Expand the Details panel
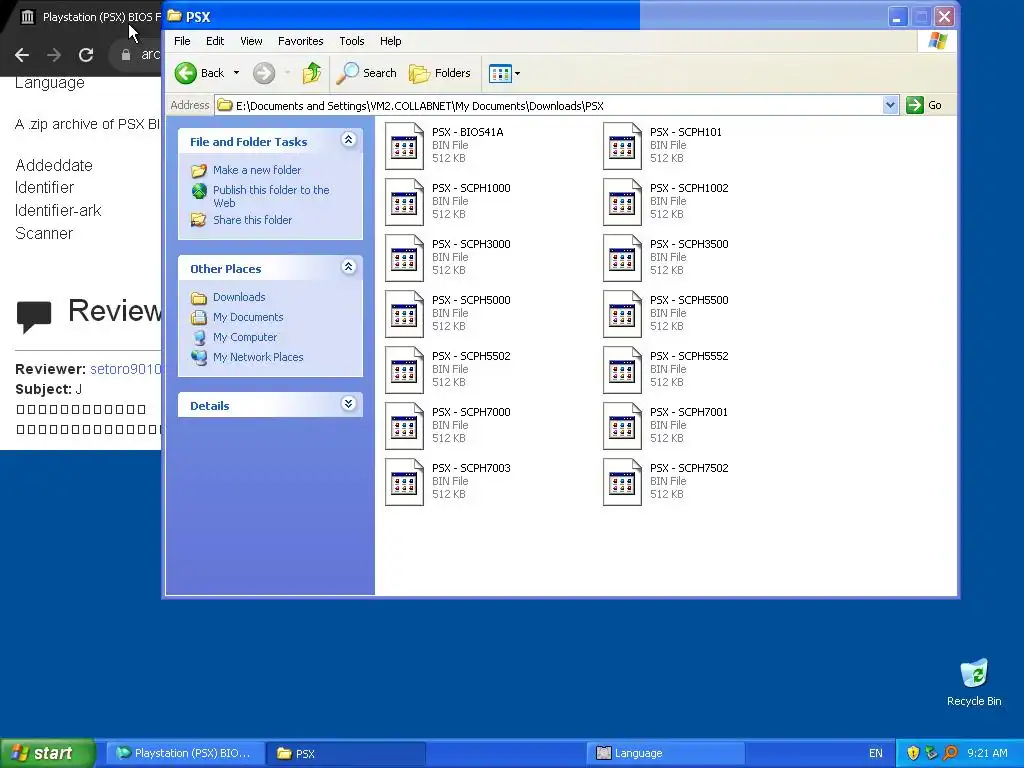The image size is (1024, 768). (x=348, y=404)
